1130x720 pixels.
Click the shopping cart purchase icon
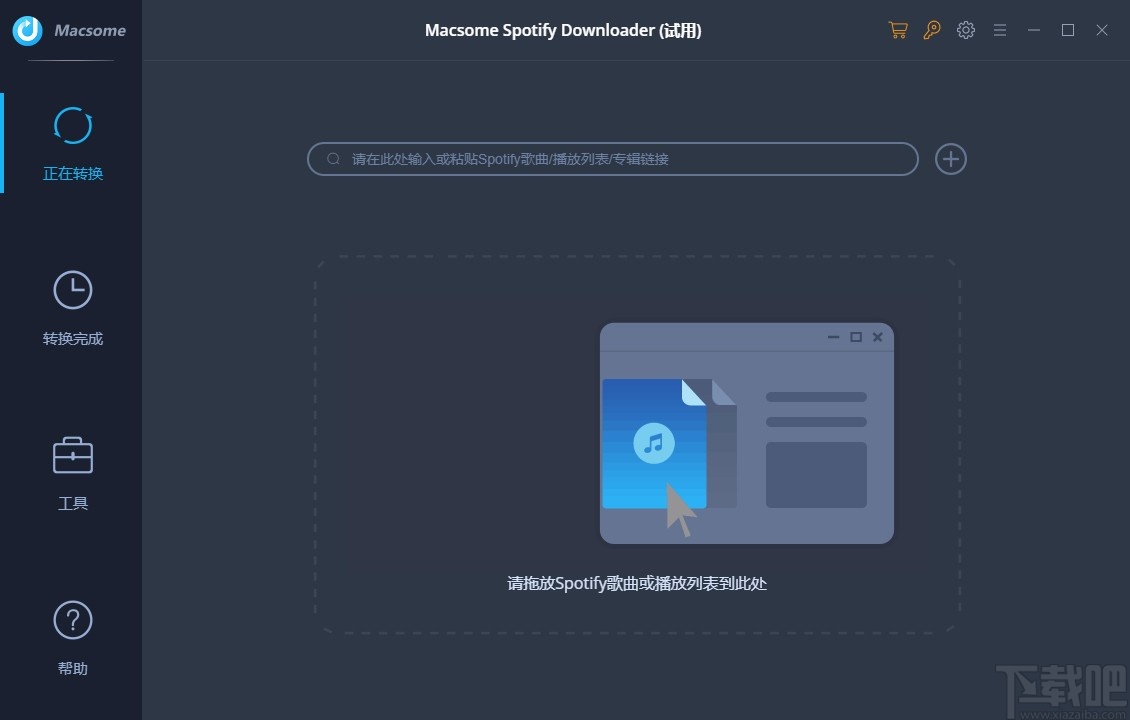tap(897, 30)
